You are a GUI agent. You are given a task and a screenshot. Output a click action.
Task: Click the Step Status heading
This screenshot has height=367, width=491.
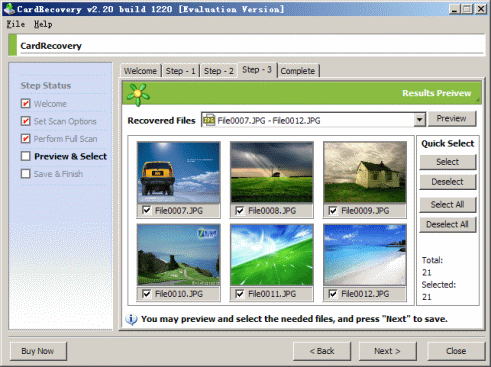pos(46,86)
